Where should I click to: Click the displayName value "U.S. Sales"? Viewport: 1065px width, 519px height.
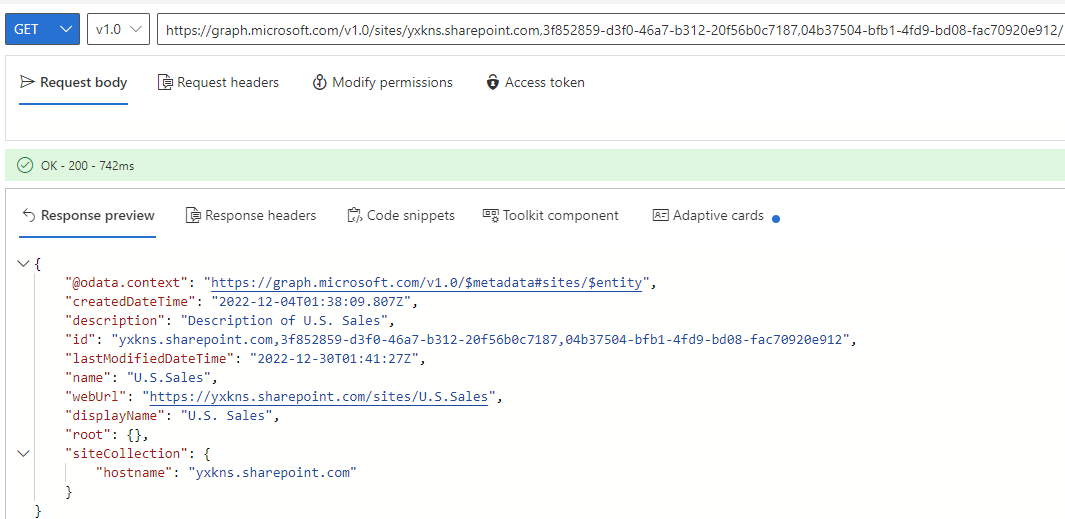pos(227,415)
